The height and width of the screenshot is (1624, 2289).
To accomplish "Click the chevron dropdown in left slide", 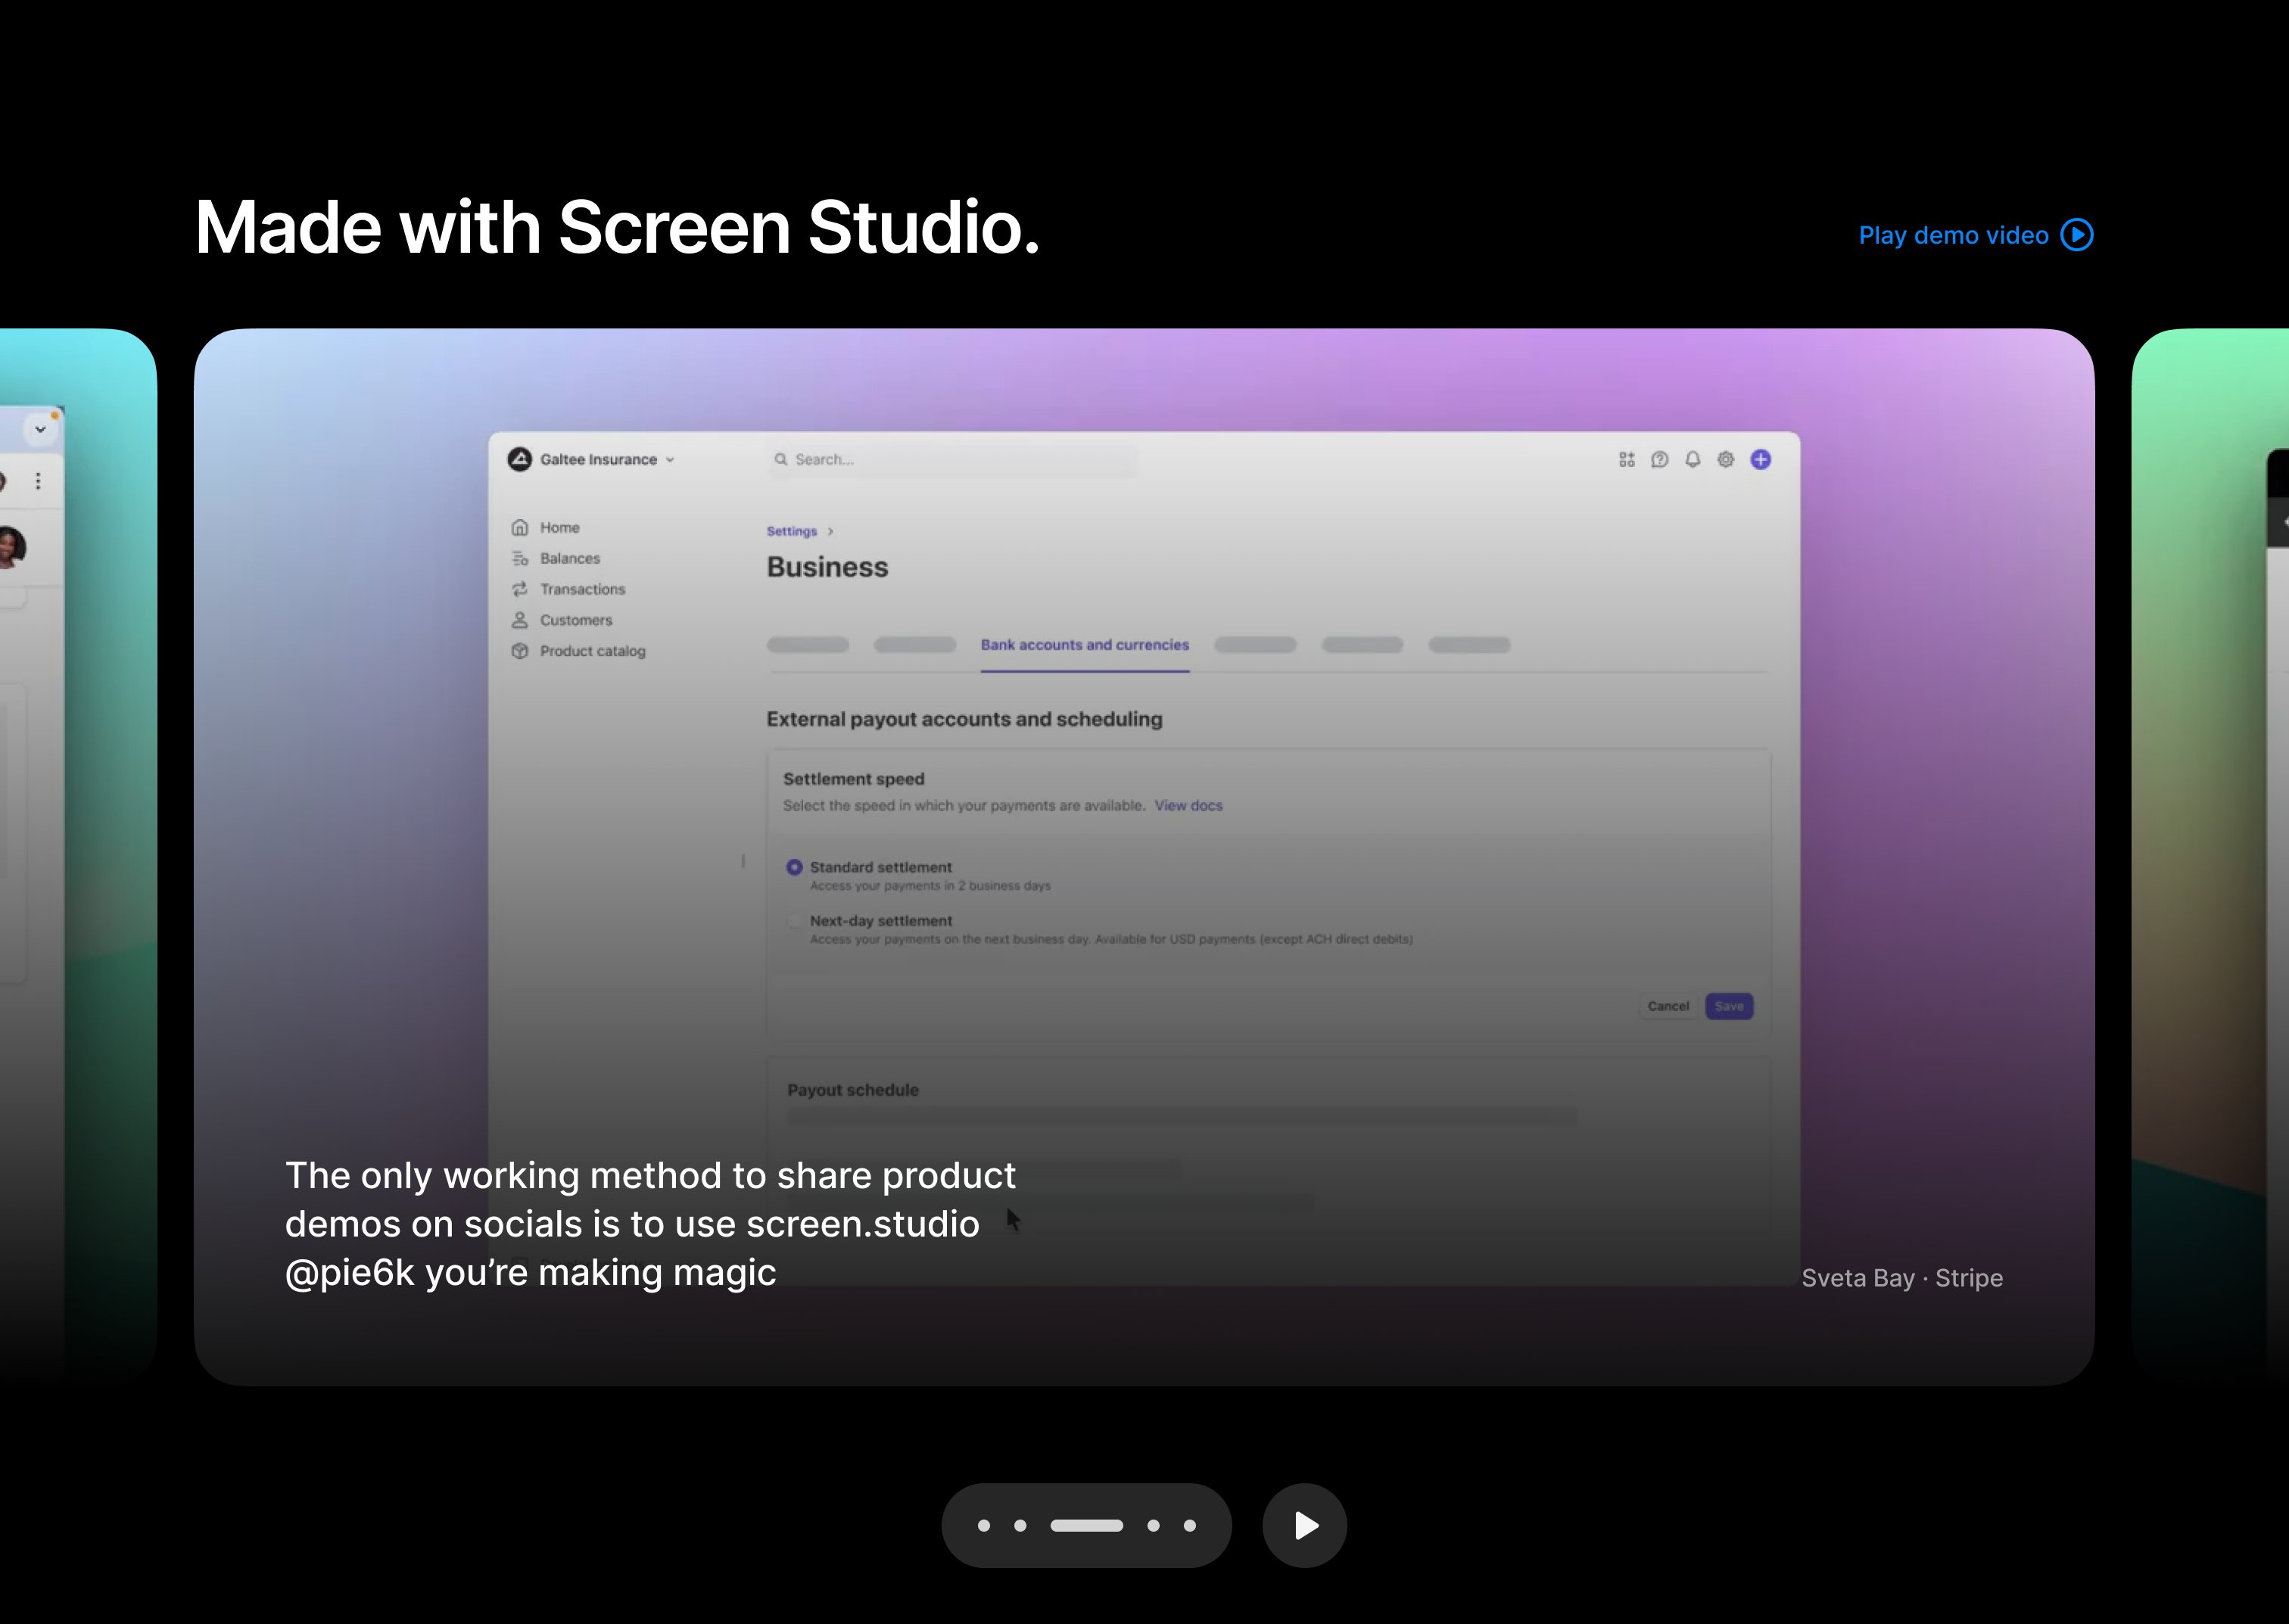I will pyautogui.click(x=40, y=430).
